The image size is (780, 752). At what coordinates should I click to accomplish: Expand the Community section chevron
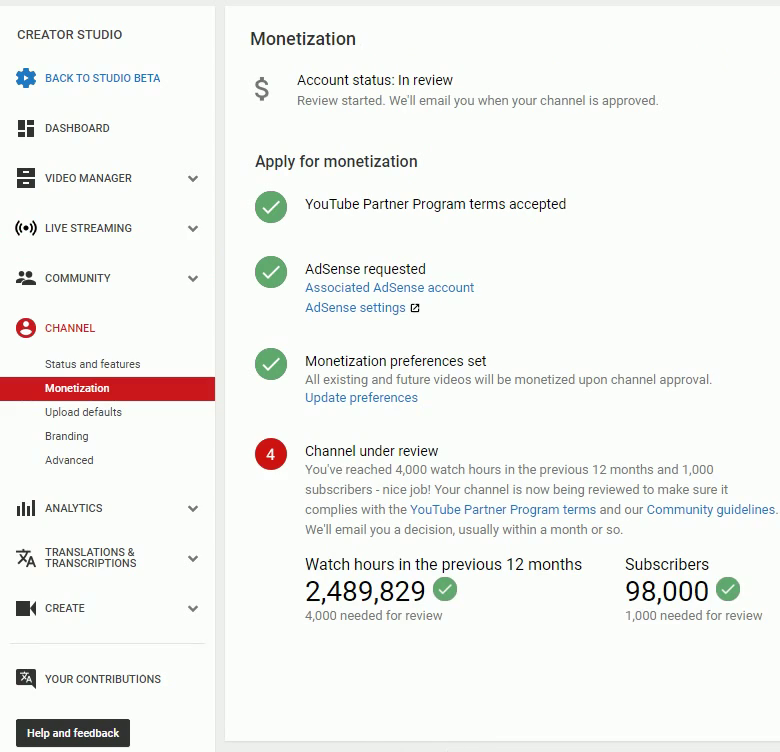pos(193,279)
